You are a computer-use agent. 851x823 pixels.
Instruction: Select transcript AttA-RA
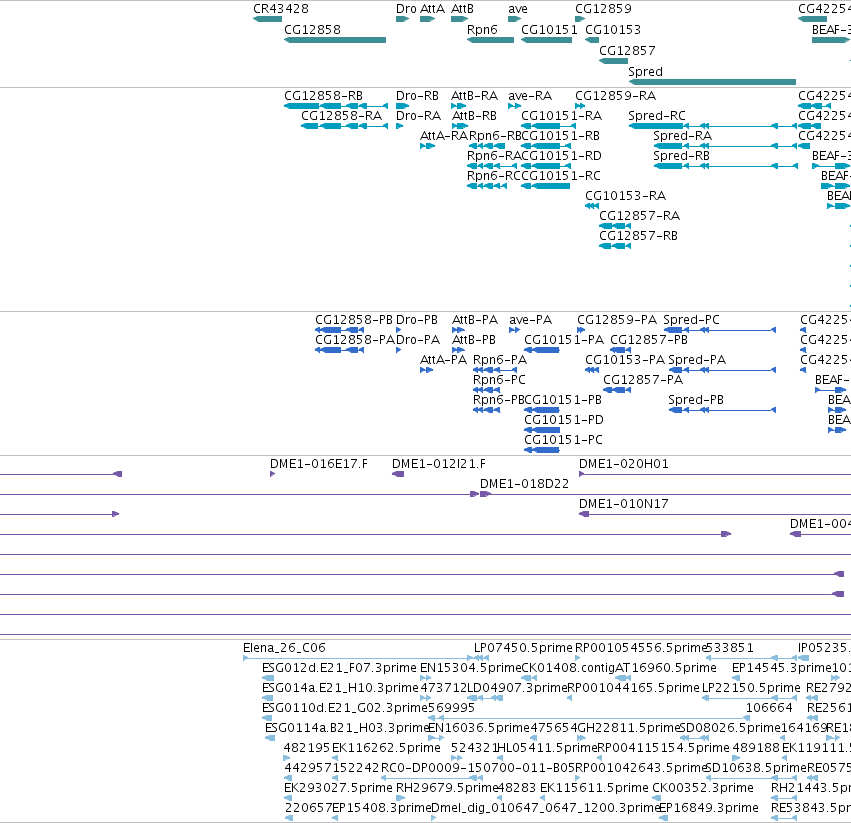click(x=444, y=136)
